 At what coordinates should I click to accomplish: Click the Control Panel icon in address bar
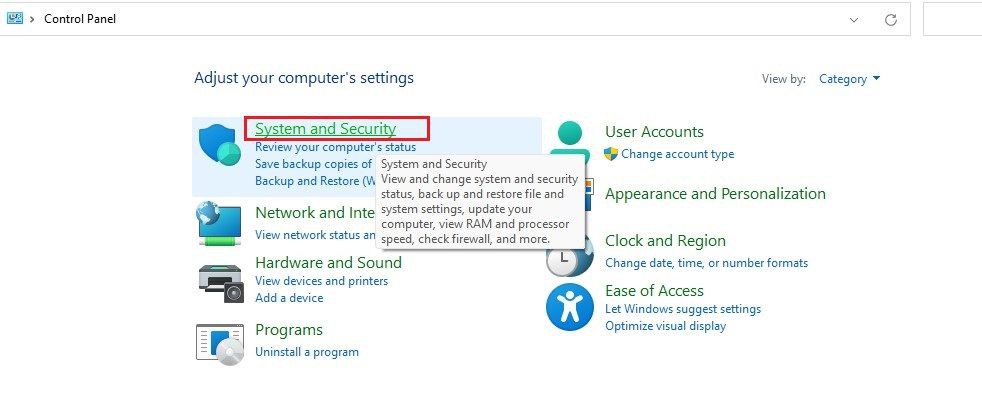(x=14, y=18)
